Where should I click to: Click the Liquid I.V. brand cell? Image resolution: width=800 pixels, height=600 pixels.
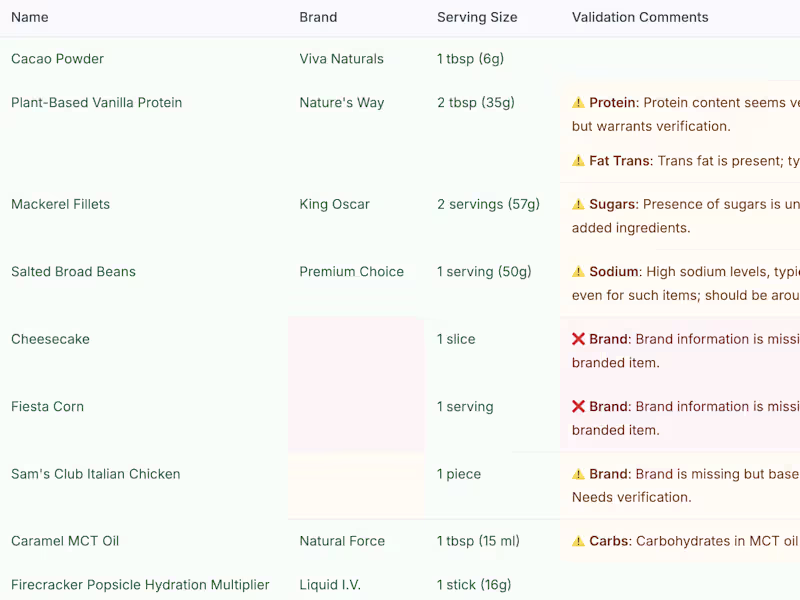(x=330, y=585)
